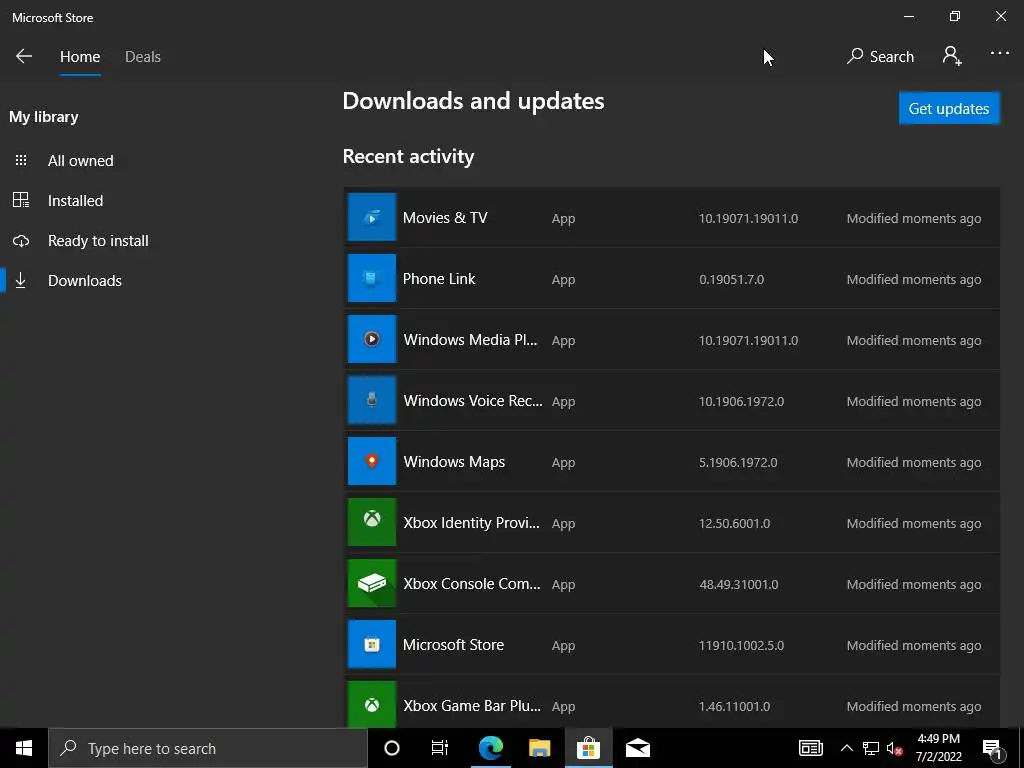Open the Mail app from the taskbar
1024x768 pixels.
[x=637, y=748]
